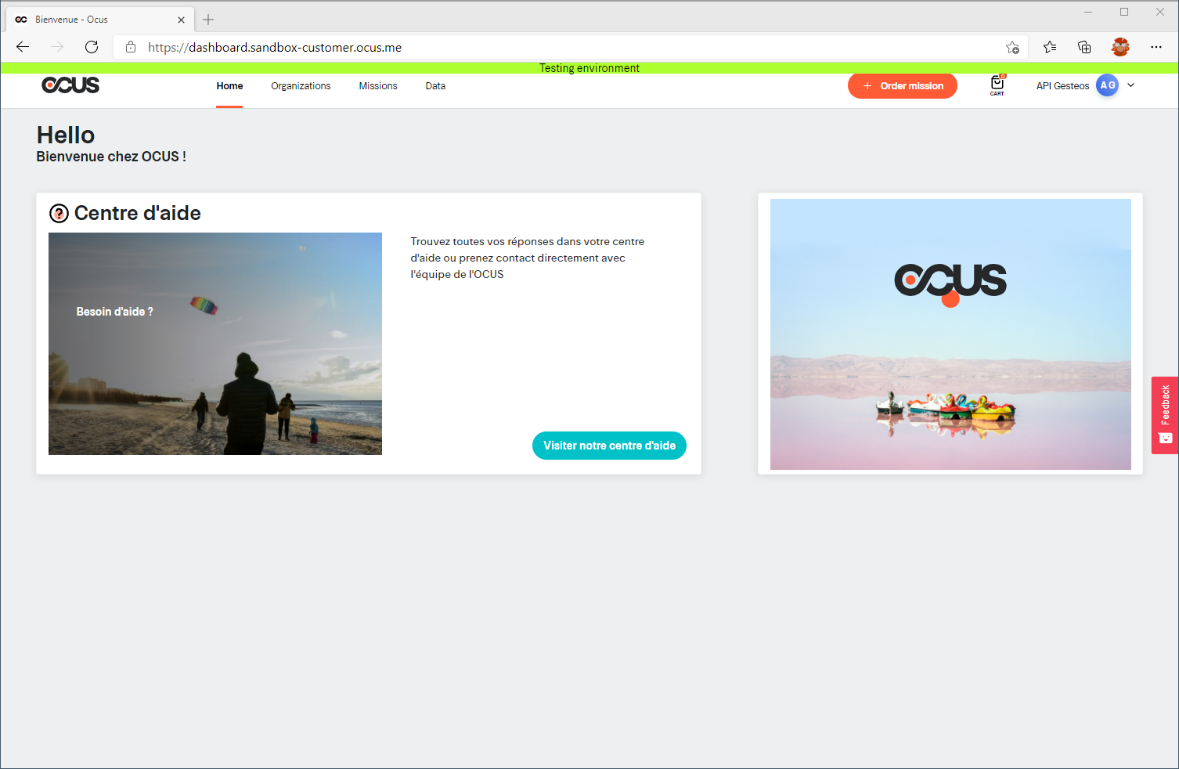Expand the API Gesteos account dropdown
The width and height of the screenshot is (1179, 769).
(x=1131, y=86)
